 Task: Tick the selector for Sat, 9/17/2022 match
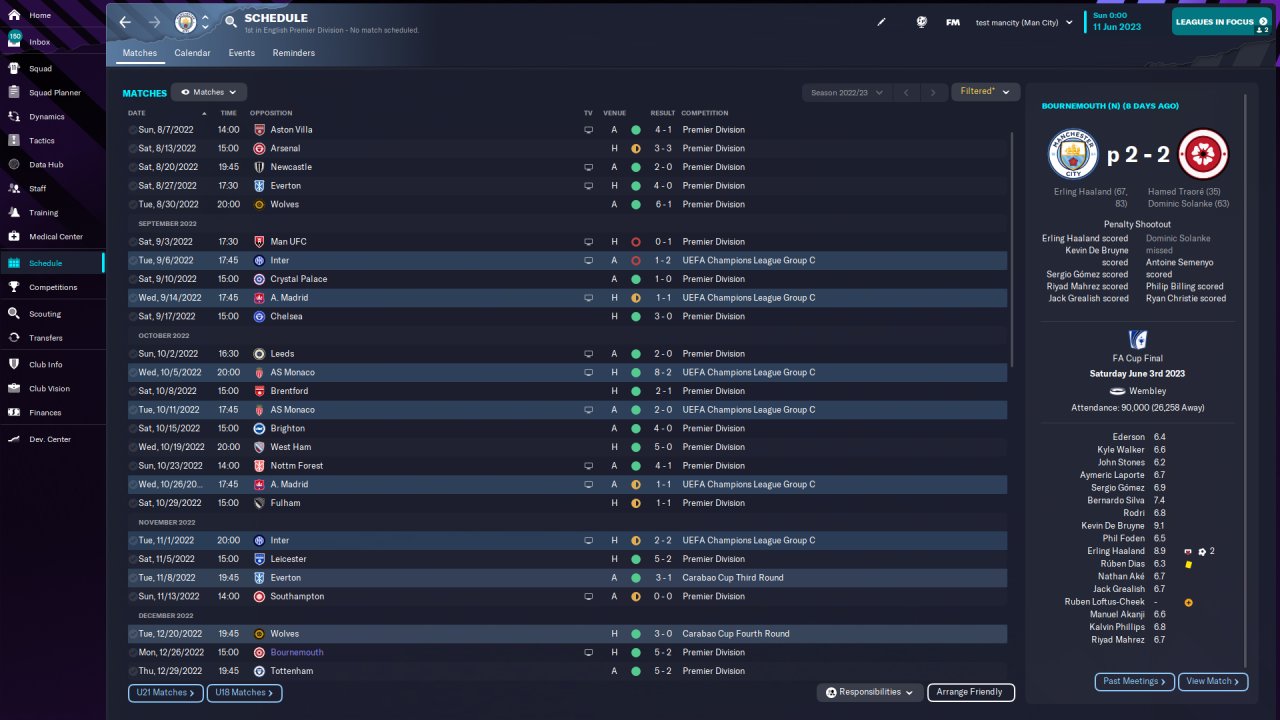click(132, 317)
